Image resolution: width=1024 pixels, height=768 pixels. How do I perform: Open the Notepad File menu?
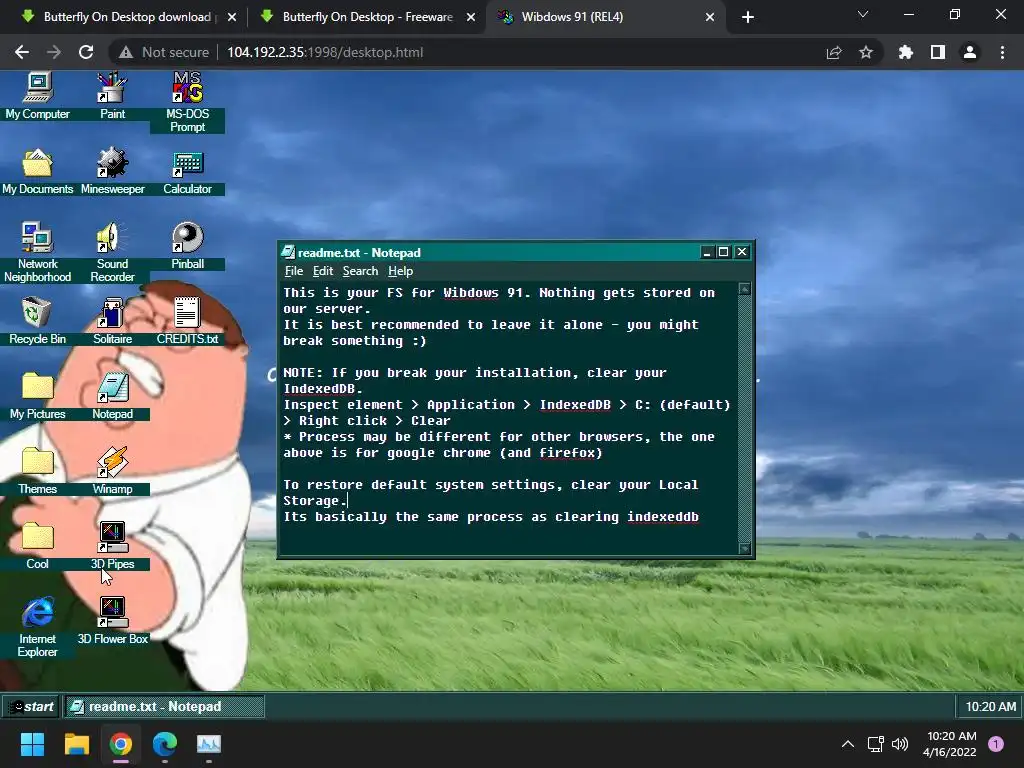point(294,271)
